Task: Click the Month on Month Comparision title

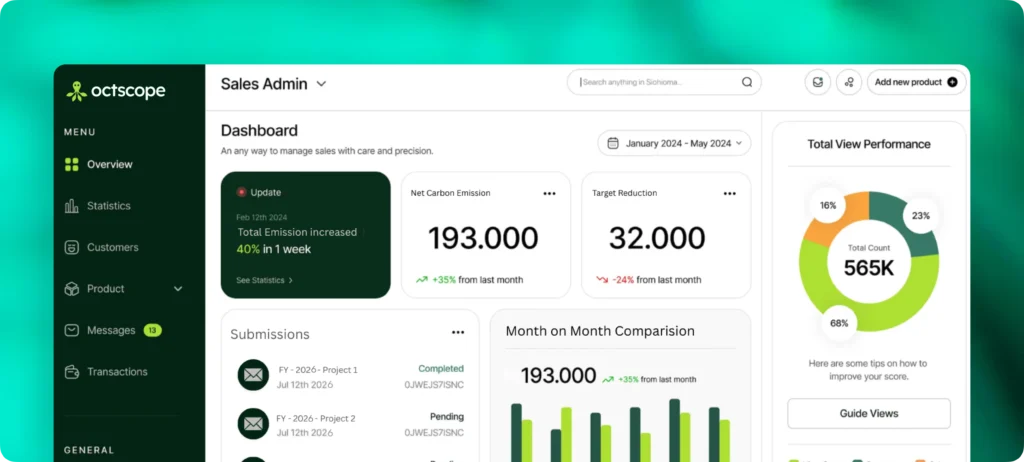Action: tap(600, 331)
